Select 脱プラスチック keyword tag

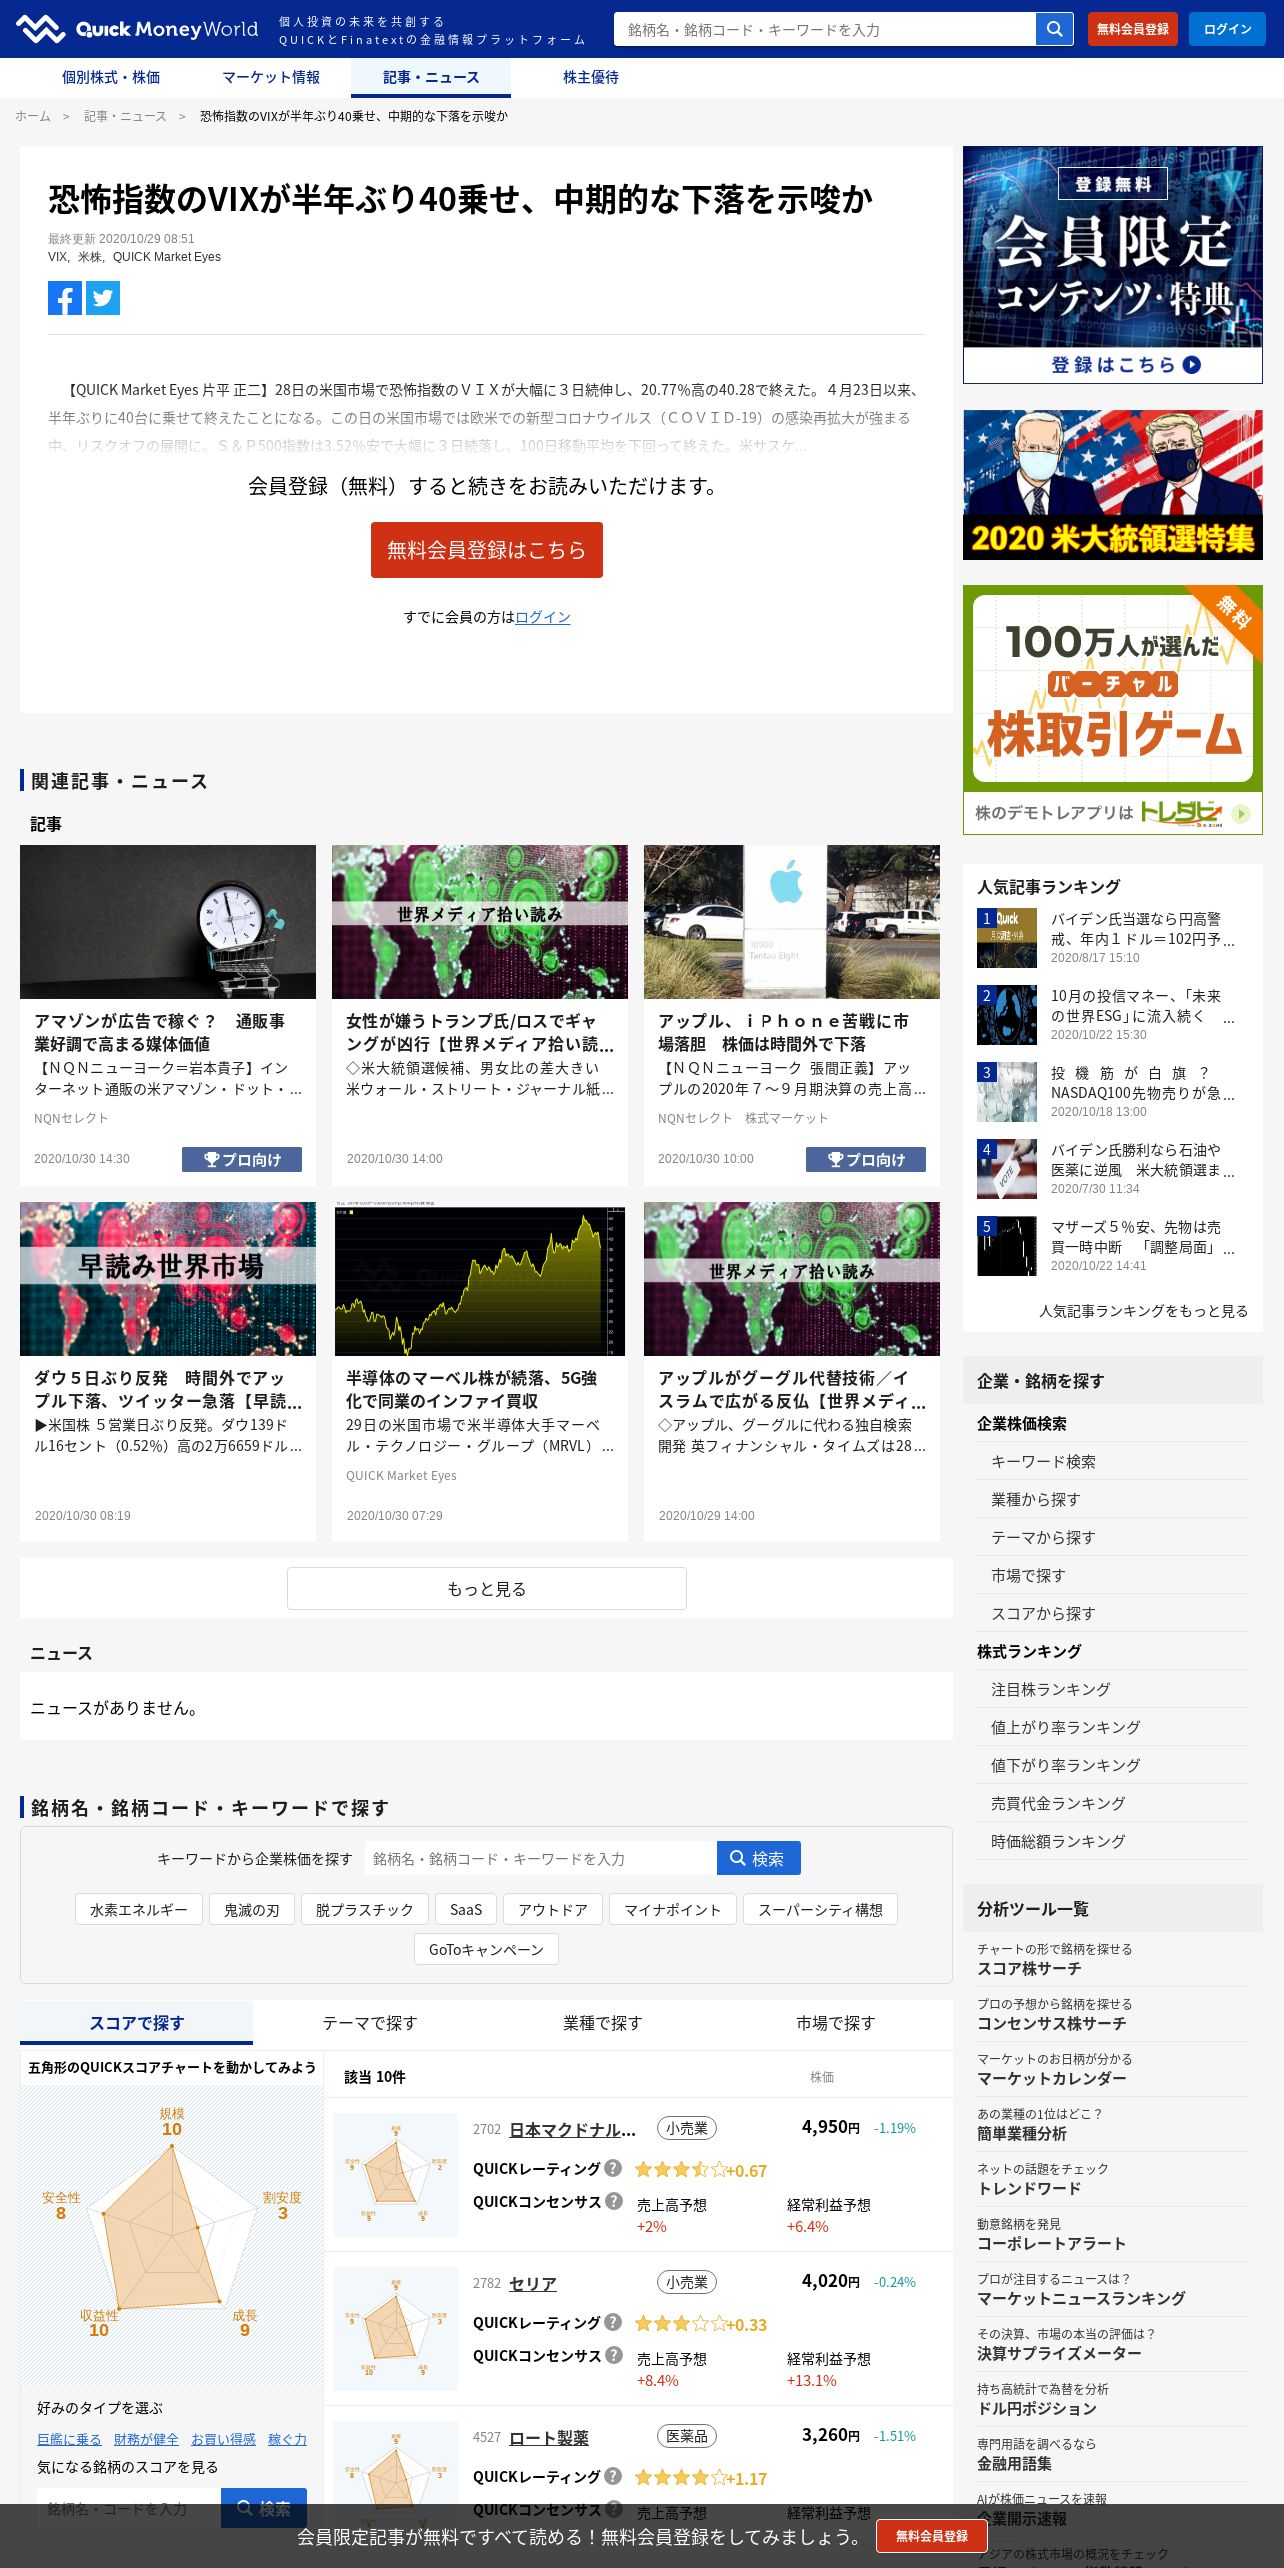pyautogui.click(x=365, y=1909)
